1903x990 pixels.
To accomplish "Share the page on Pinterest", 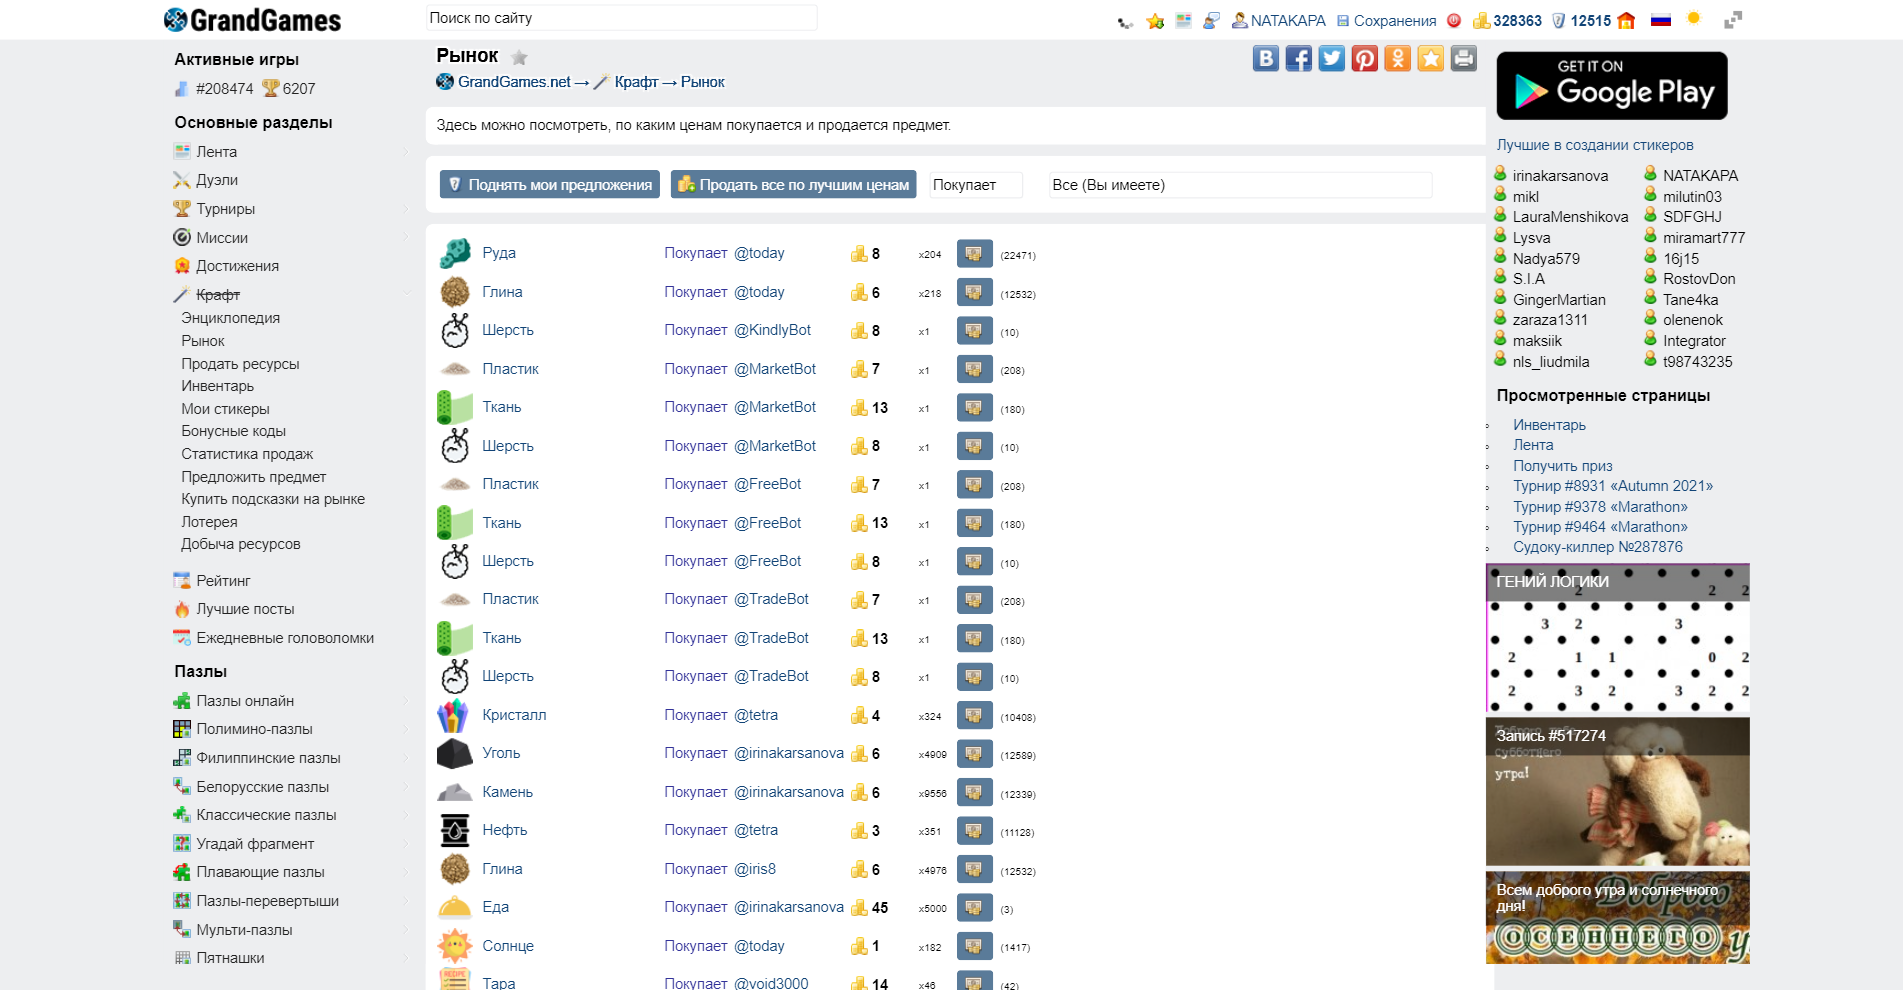I will point(1365,59).
